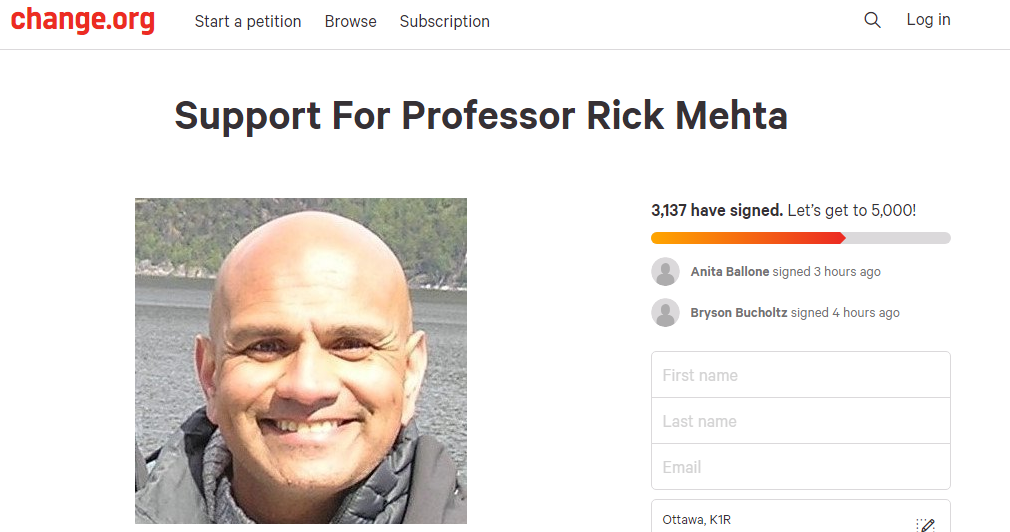Image resolution: width=1010 pixels, height=532 pixels.
Task: Go to the Browse menu item
Action: pyautogui.click(x=350, y=21)
